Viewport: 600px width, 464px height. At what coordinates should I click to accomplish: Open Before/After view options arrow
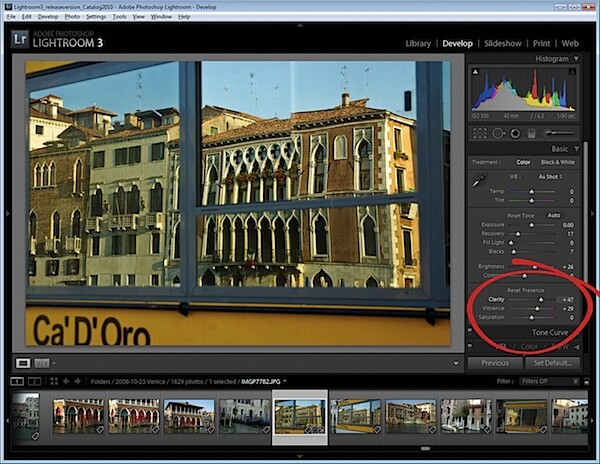pyautogui.click(x=54, y=363)
